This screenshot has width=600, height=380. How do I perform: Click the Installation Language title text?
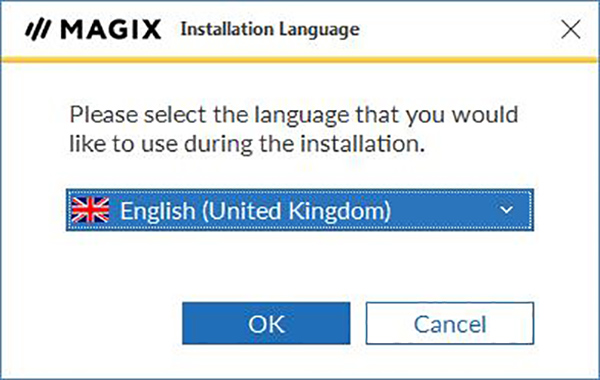[270, 30]
